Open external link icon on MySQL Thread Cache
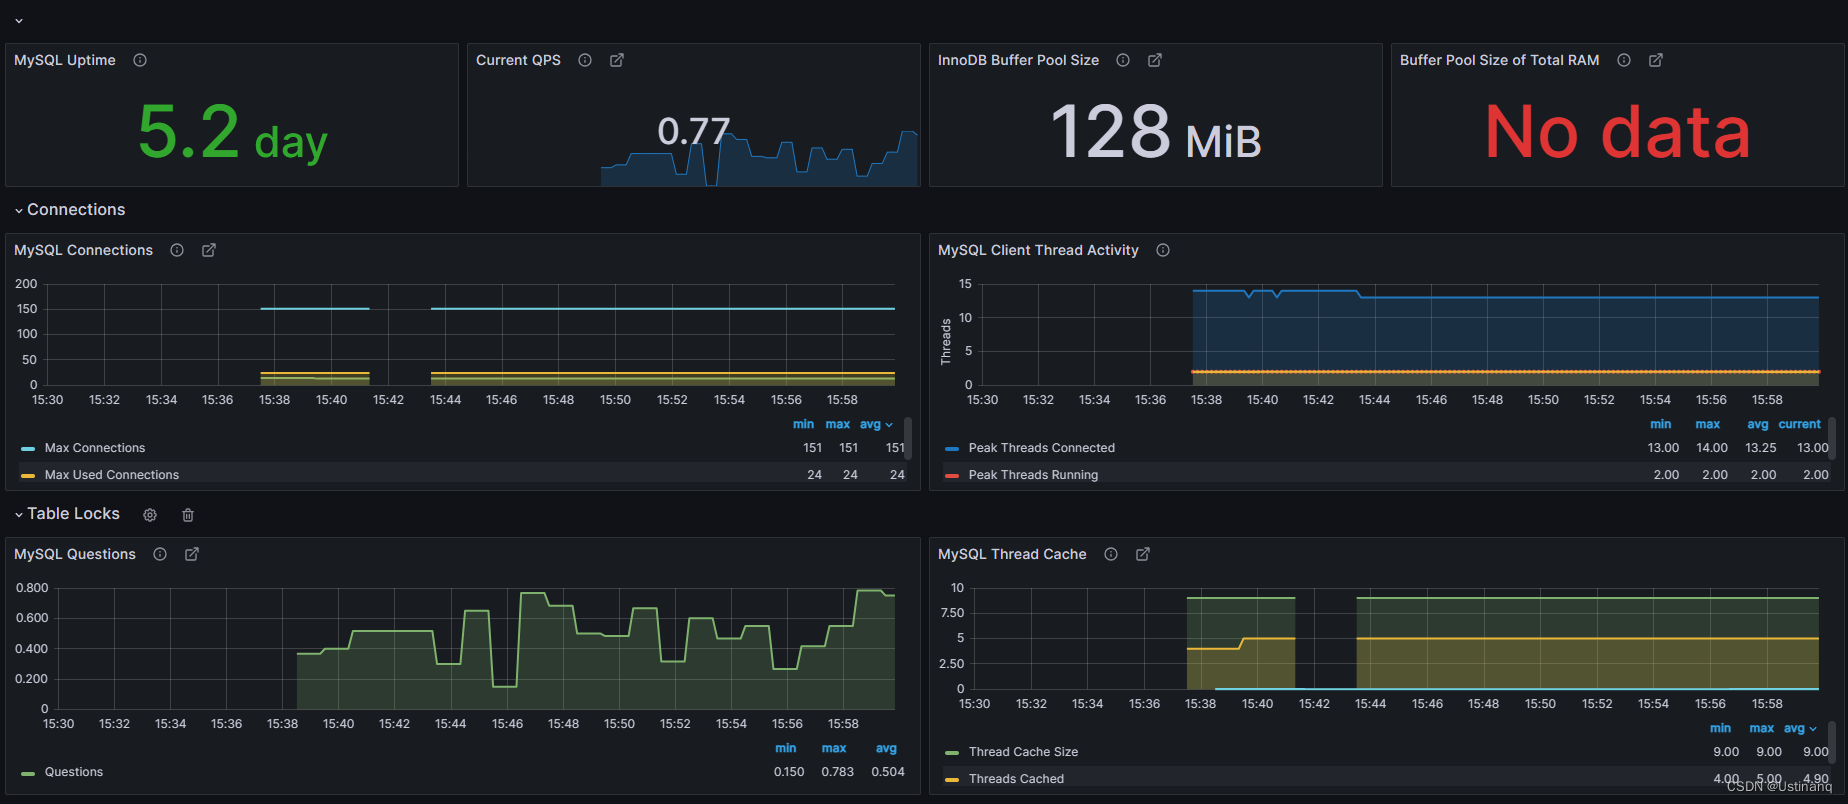The height and width of the screenshot is (804, 1848). click(1143, 554)
